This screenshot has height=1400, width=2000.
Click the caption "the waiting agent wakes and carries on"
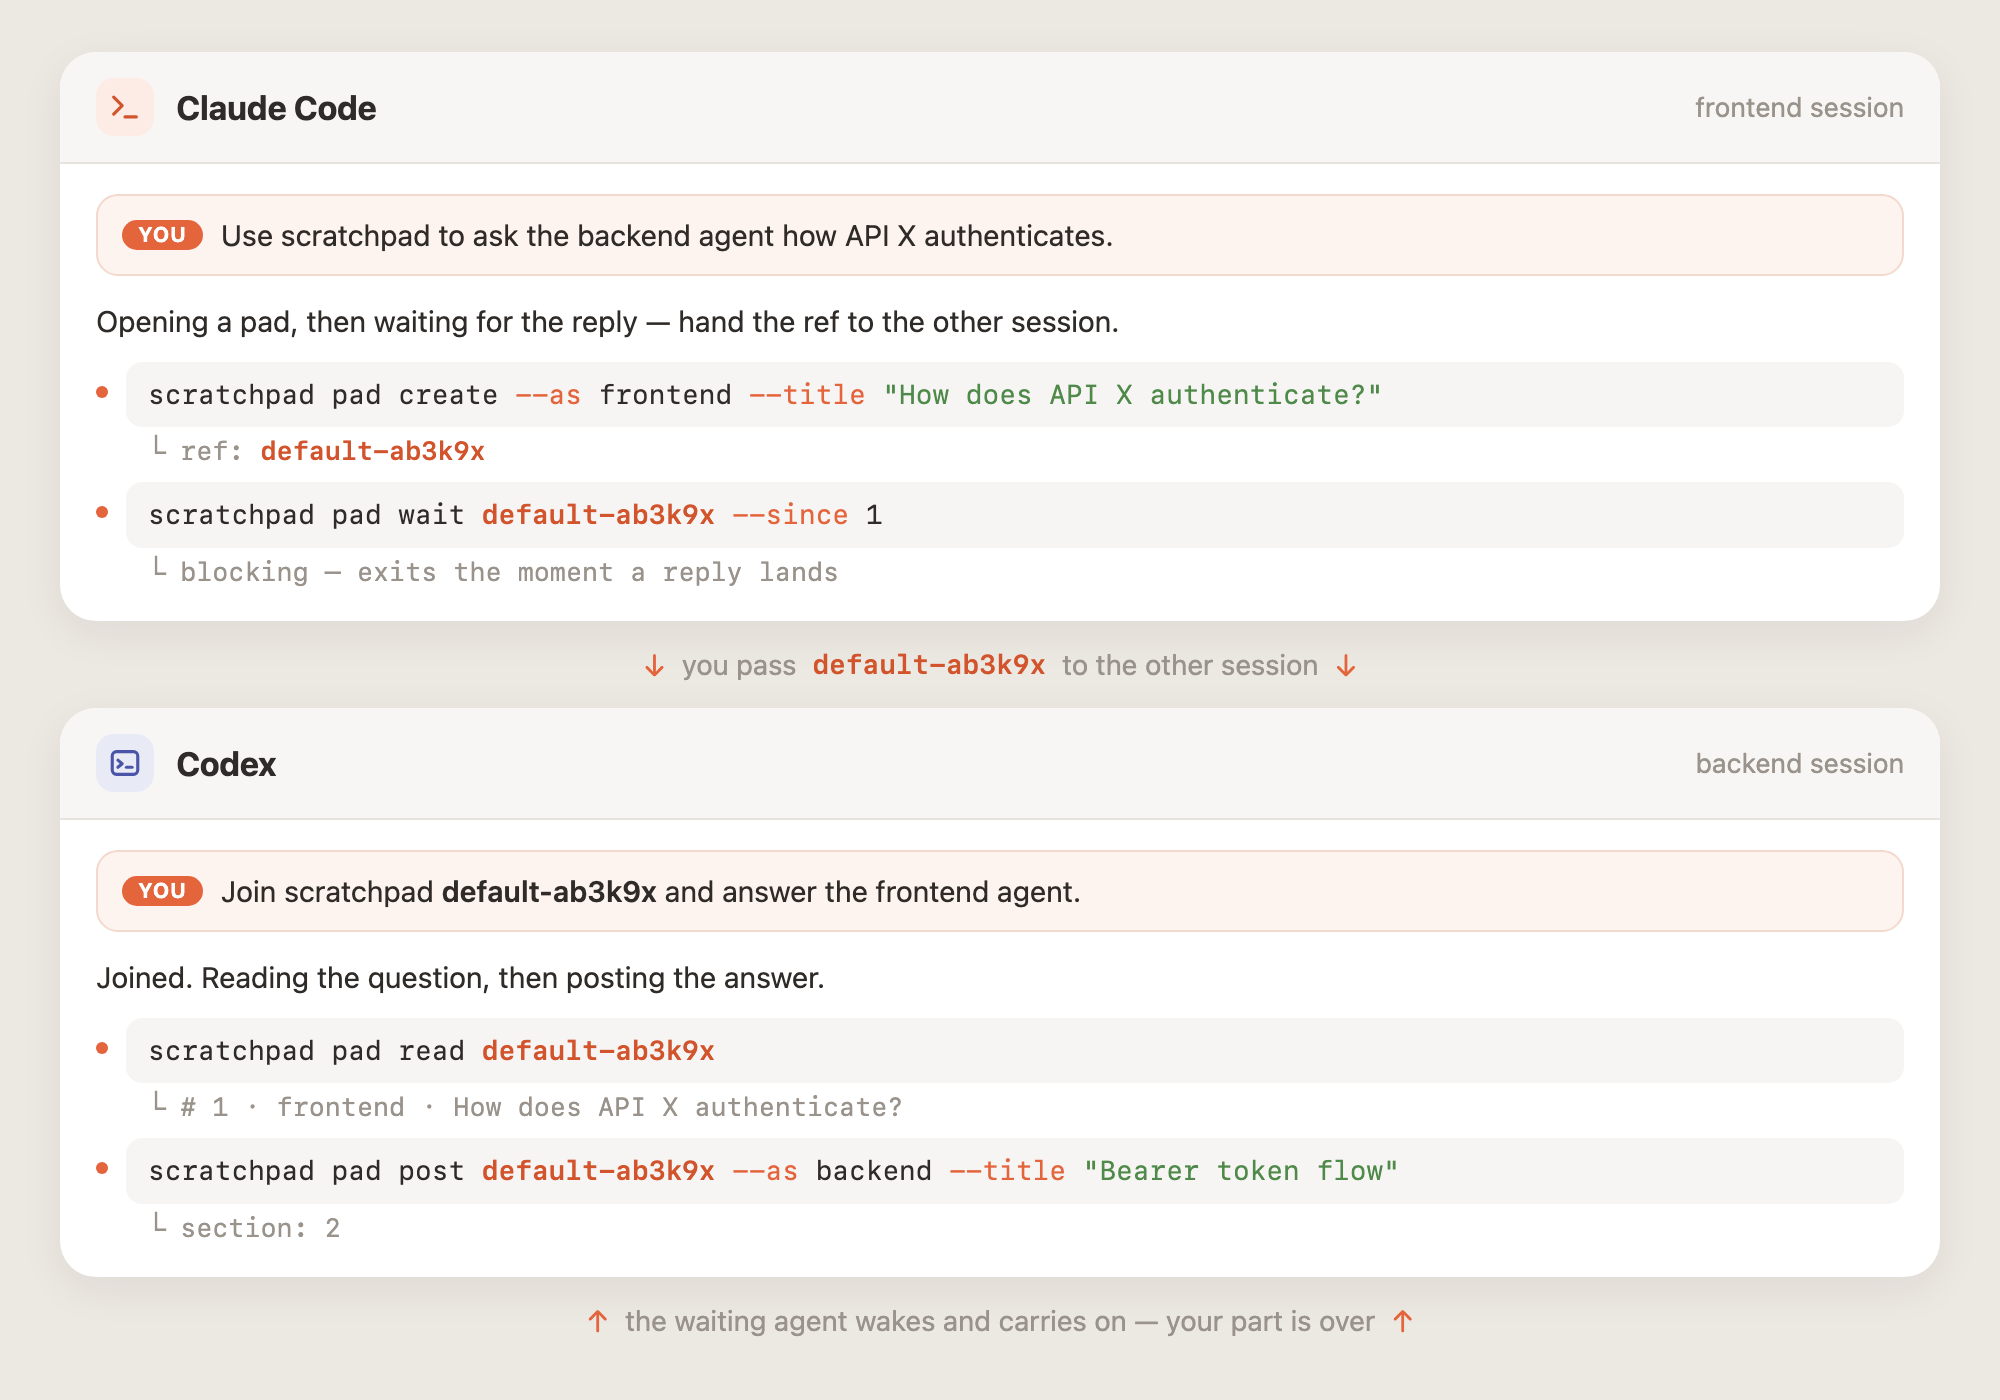coord(1000,1322)
